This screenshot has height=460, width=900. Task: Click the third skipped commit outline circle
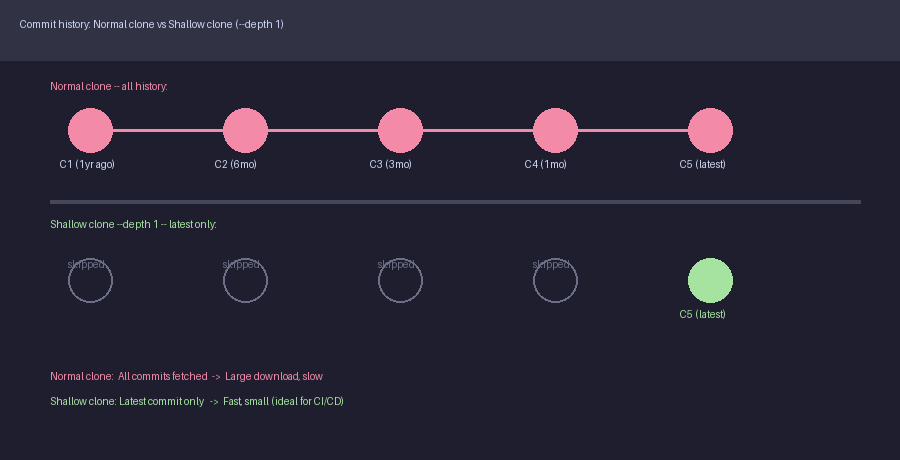coord(400,281)
